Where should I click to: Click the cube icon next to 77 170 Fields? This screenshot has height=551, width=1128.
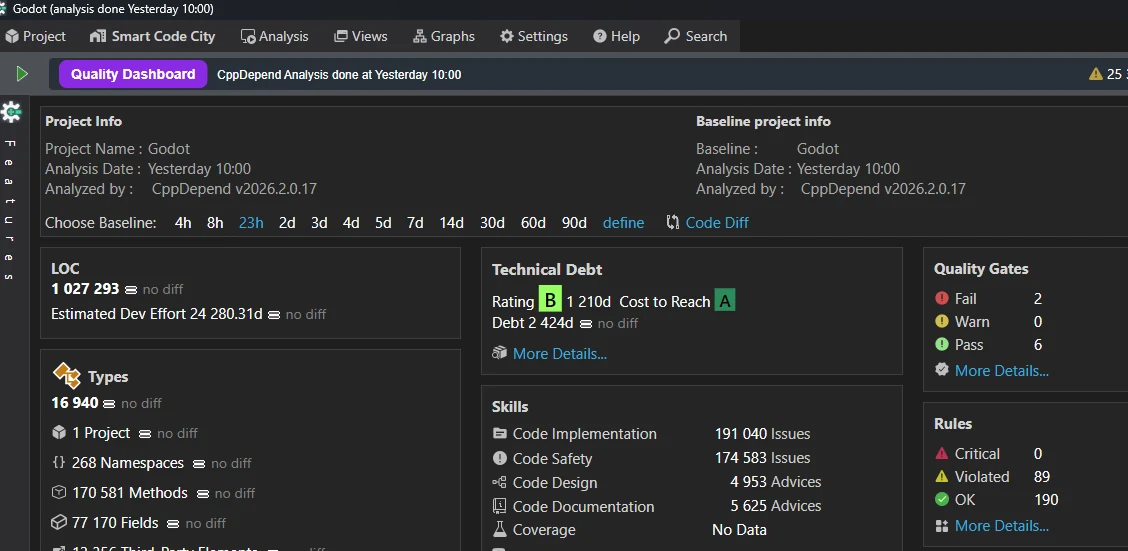59,523
